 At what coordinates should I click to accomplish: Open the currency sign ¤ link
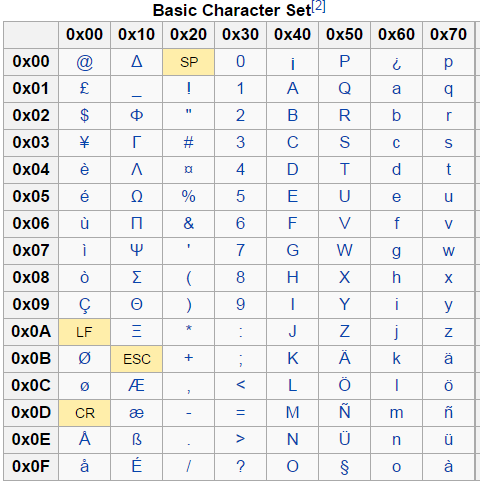pos(189,169)
